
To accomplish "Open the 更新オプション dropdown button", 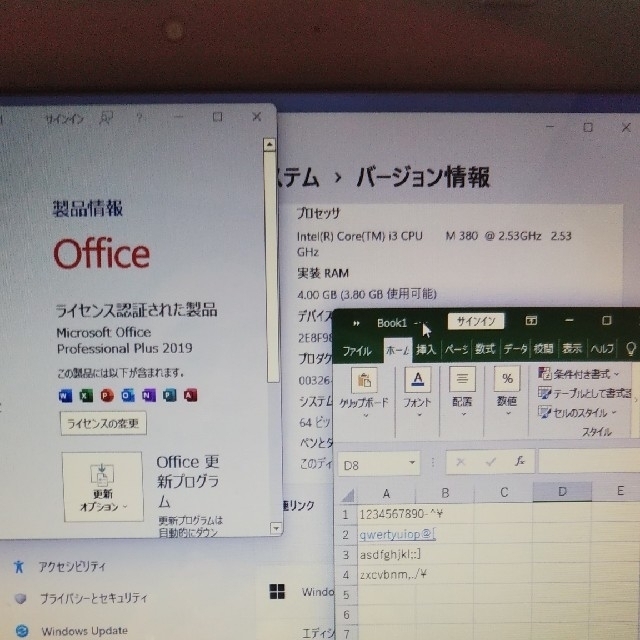I will pos(103,487).
